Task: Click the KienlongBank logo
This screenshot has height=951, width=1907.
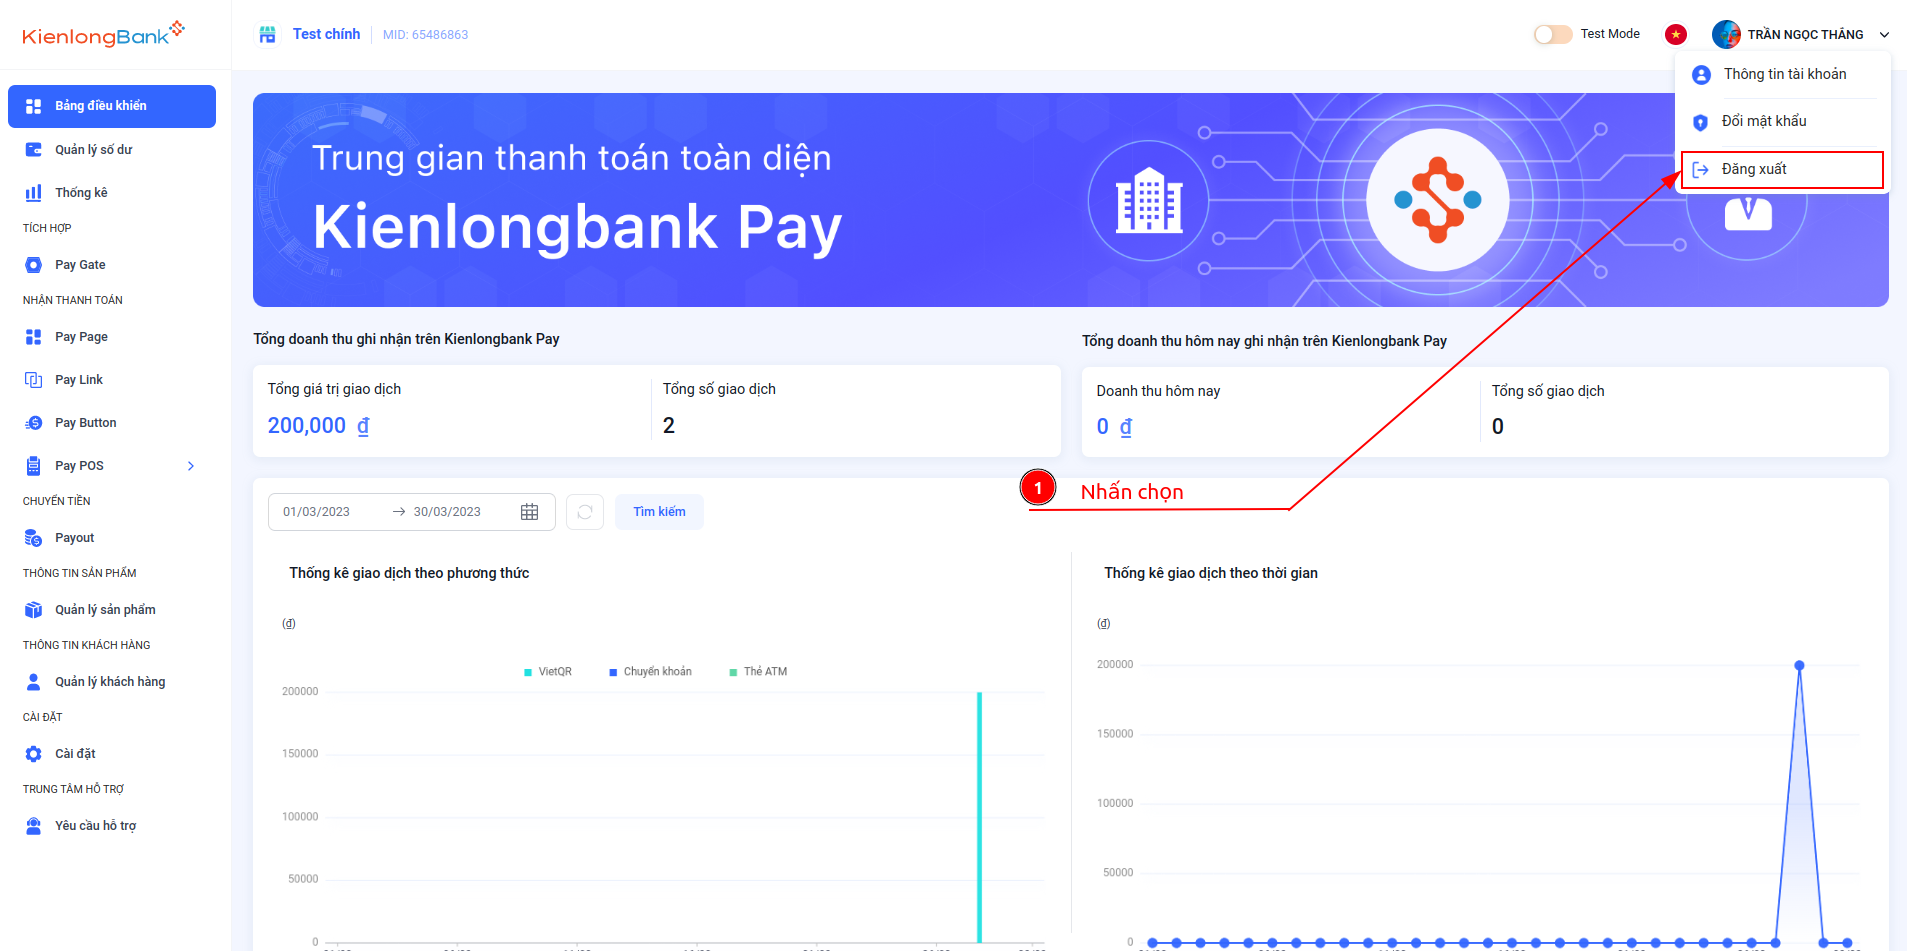Action: click(x=103, y=35)
